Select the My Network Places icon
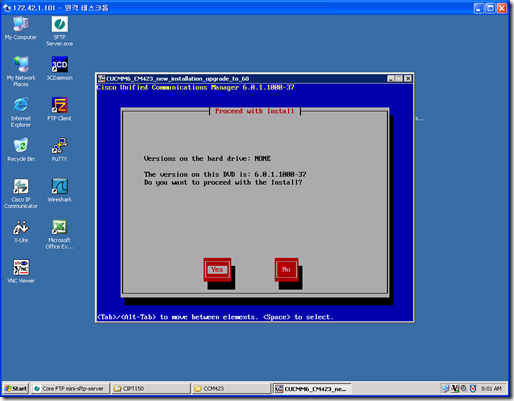This screenshot has height=401, width=514. [21, 72]
